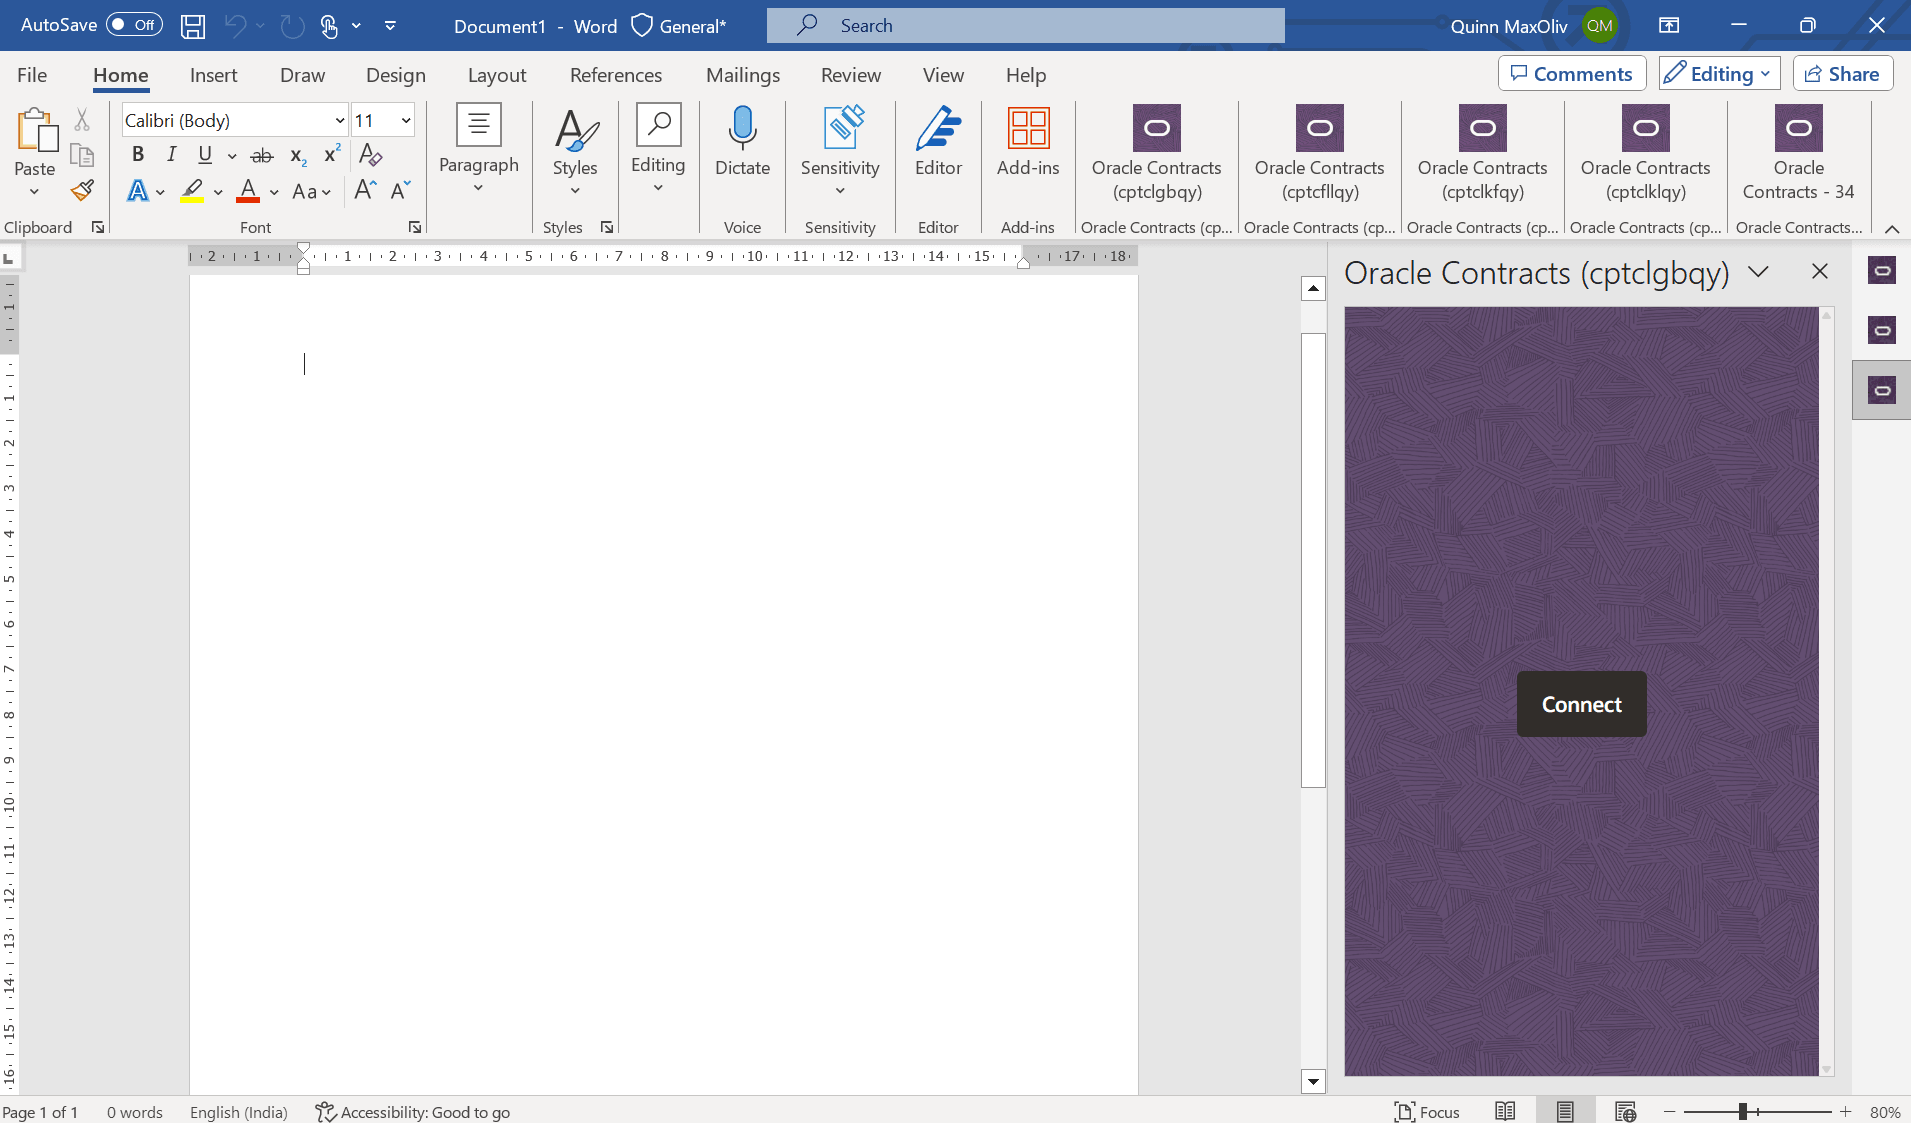This screenshot has height=1123, width=1911.
Task: Click the Touch/Mouse mode icon
Action: pyautogui.click(x=329, y=26)
